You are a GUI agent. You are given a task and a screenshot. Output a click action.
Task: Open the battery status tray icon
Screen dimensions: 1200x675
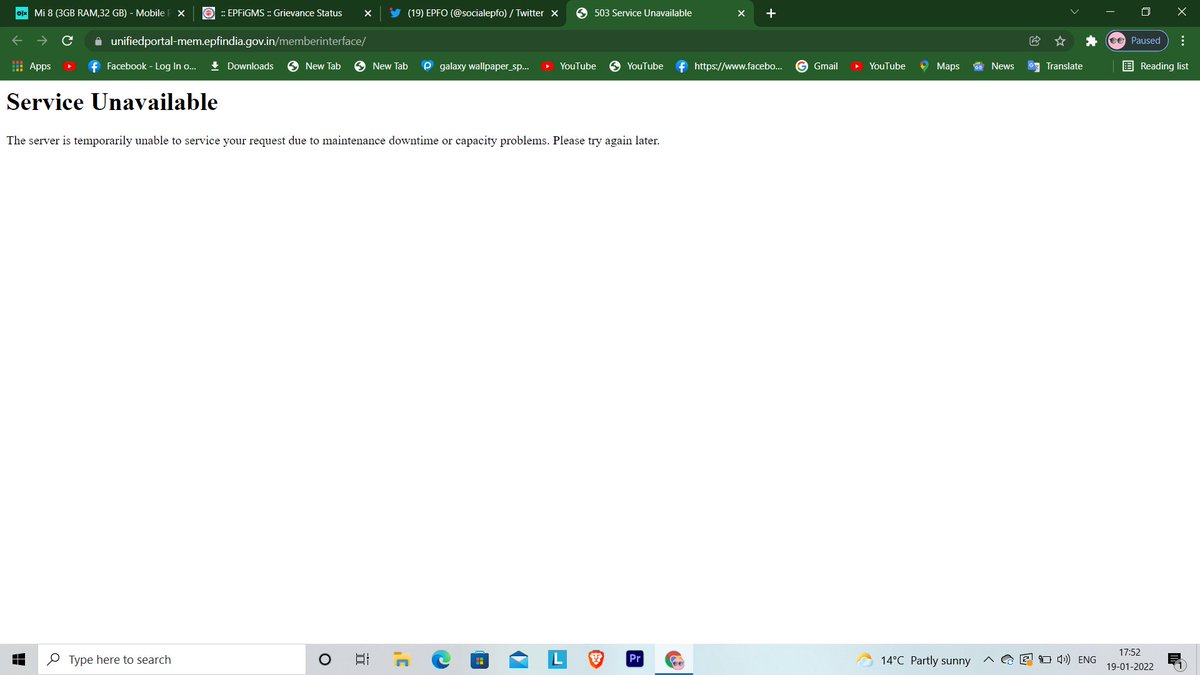pyautogui.click(x=1044, y=660)
